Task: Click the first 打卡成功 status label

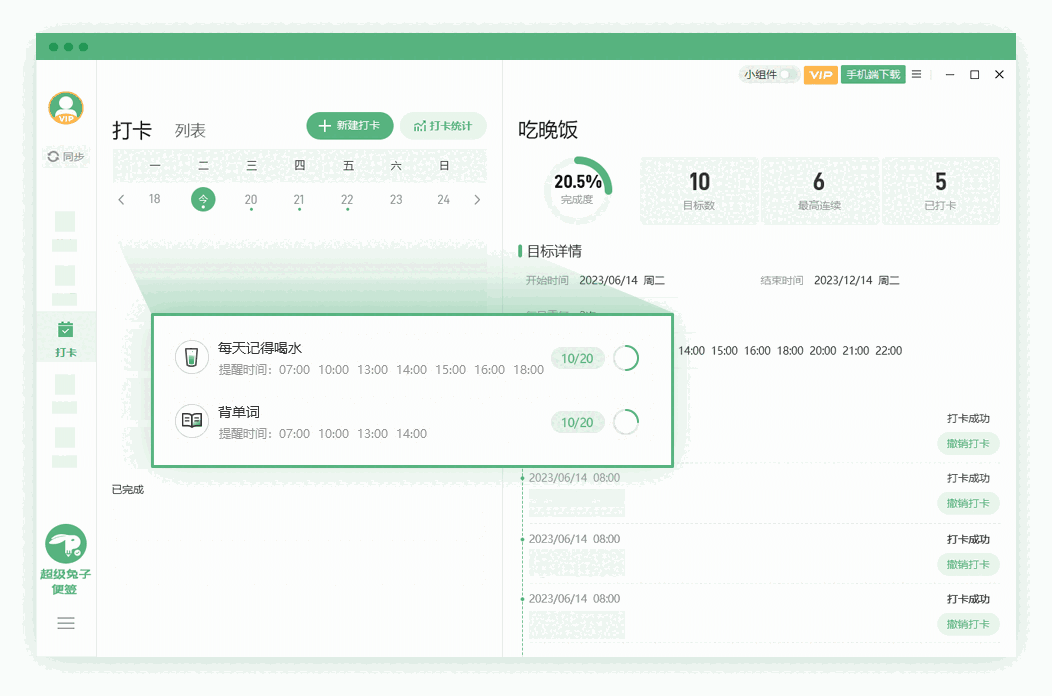Action: tap(968, 418)
